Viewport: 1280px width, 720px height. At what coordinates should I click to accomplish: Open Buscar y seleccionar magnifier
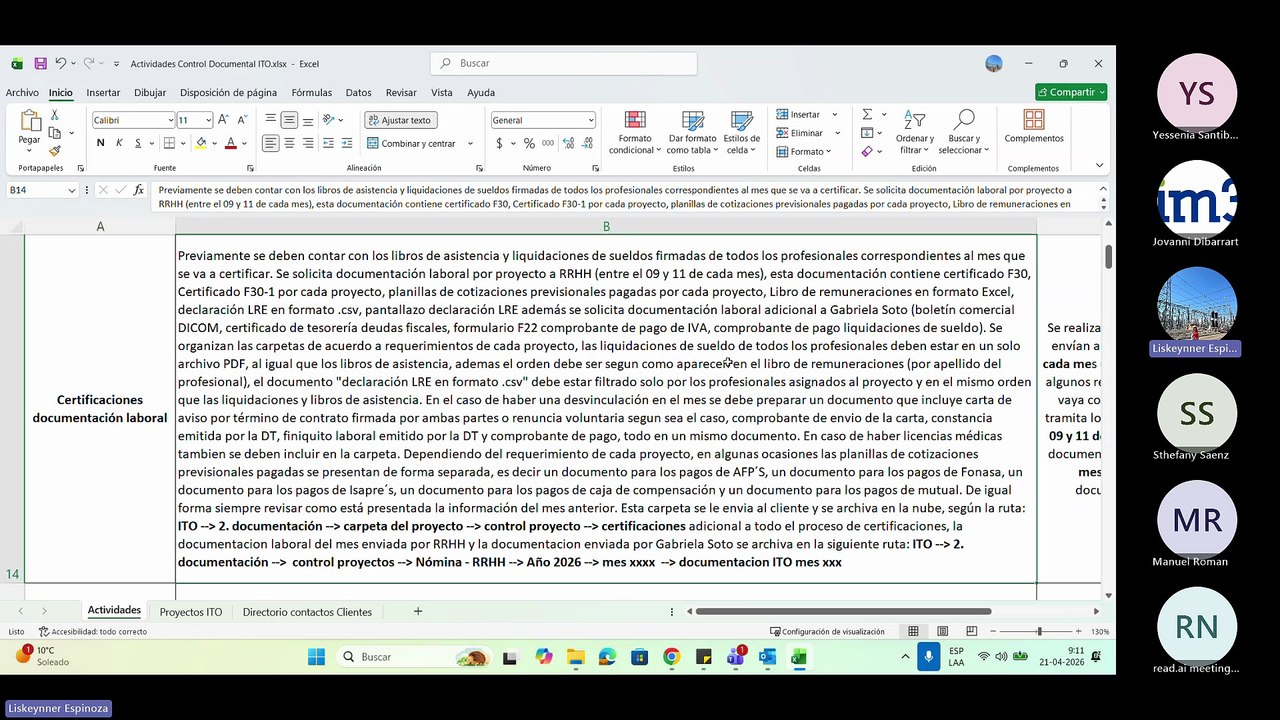[x=964, y=132]
